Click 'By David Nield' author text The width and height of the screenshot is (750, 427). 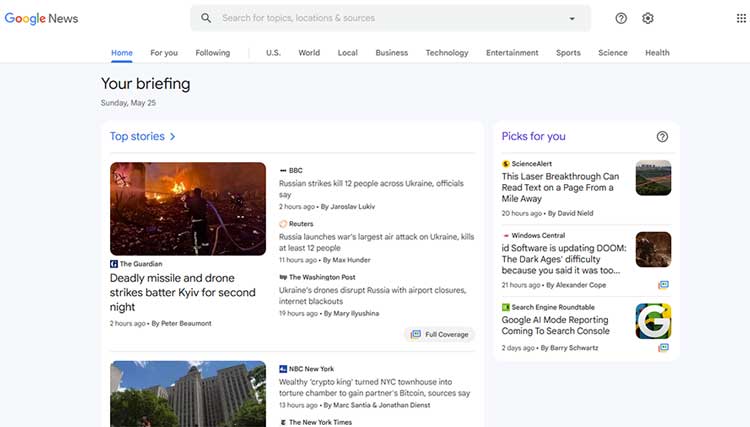570,213
